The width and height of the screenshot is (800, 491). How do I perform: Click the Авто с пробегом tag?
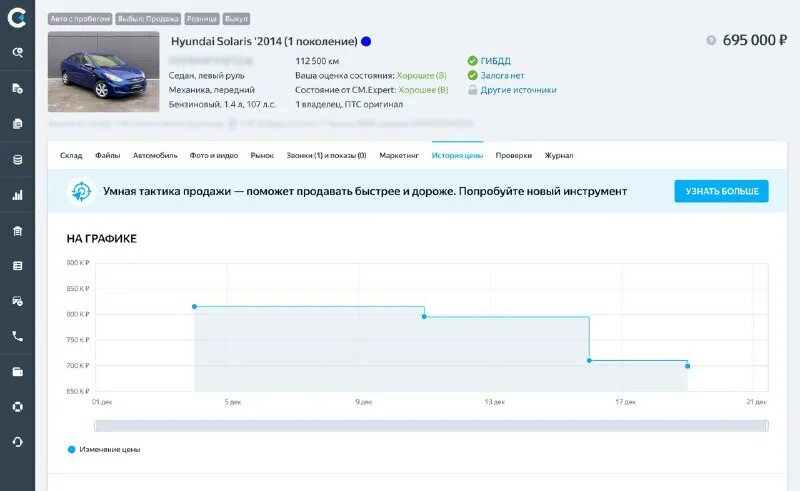pyautogui.click(x=80, y=19)
